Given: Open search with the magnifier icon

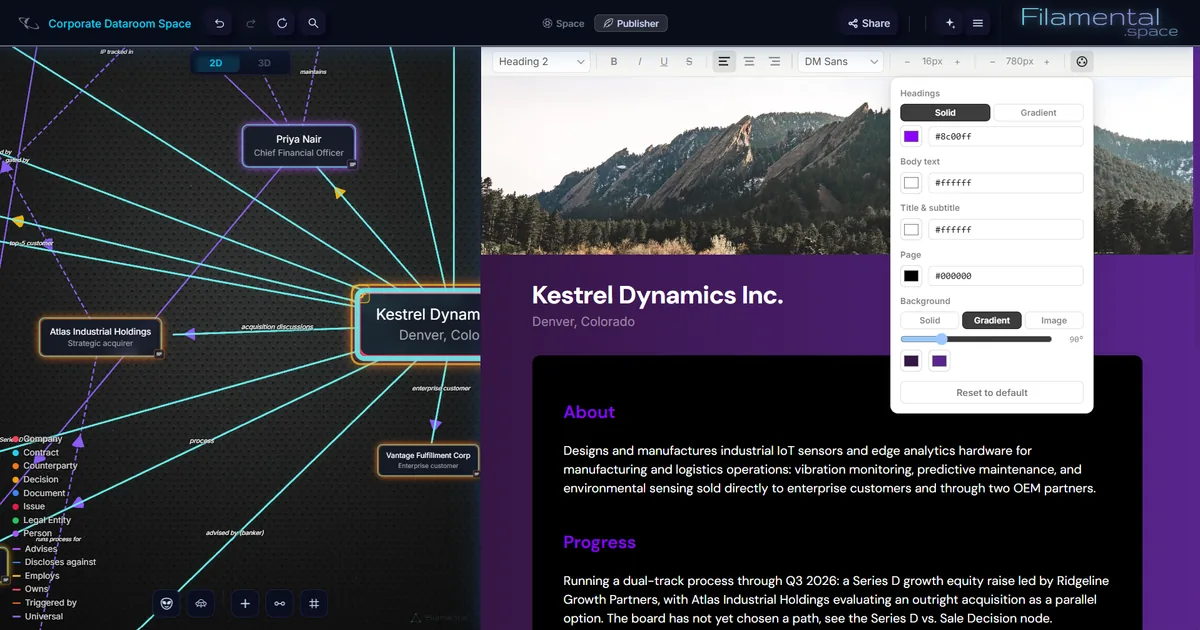Looking at the screenshot, I should pyautogui.click(x=314, y=23).
